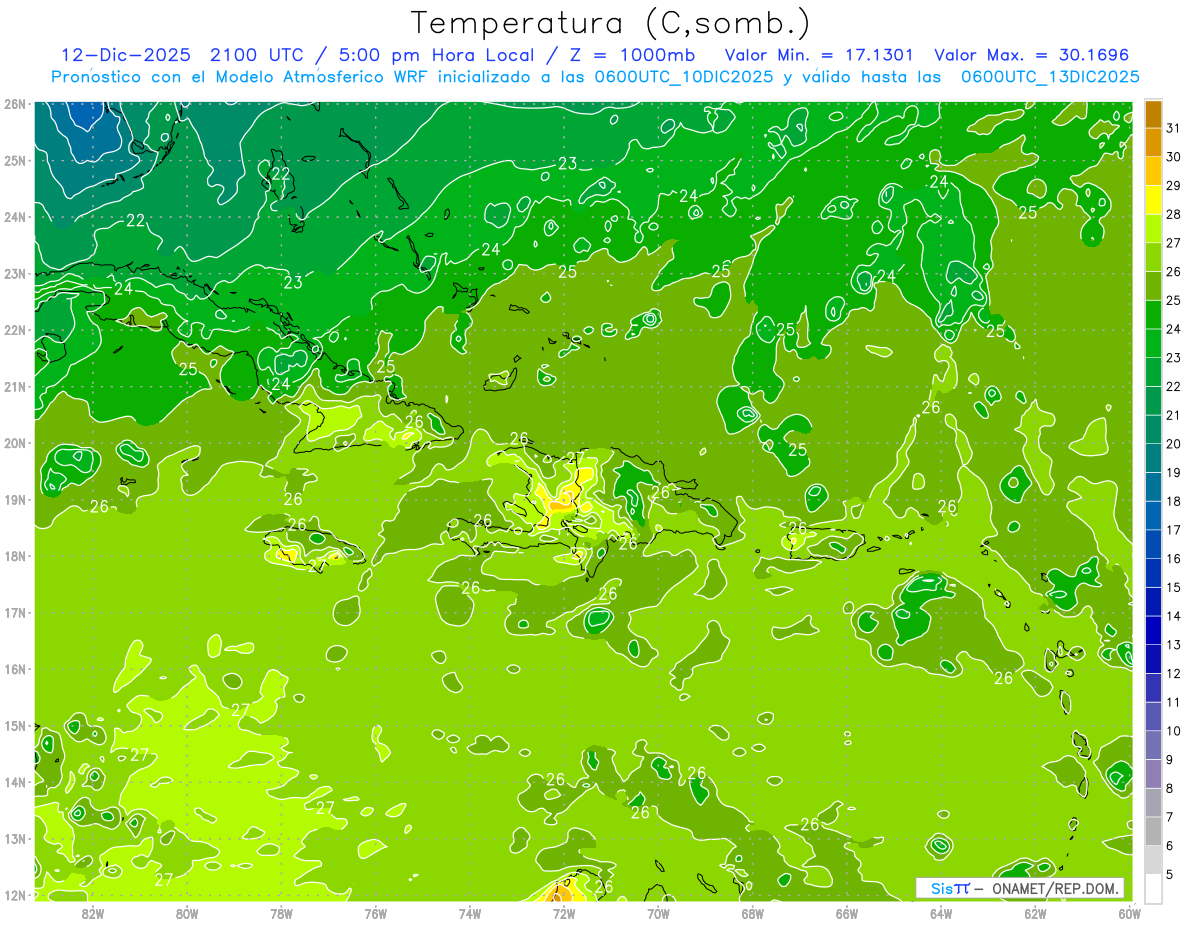Click the "Z = 1000mb" level text
Screen dimensions: 1200x927
point(634,55)
